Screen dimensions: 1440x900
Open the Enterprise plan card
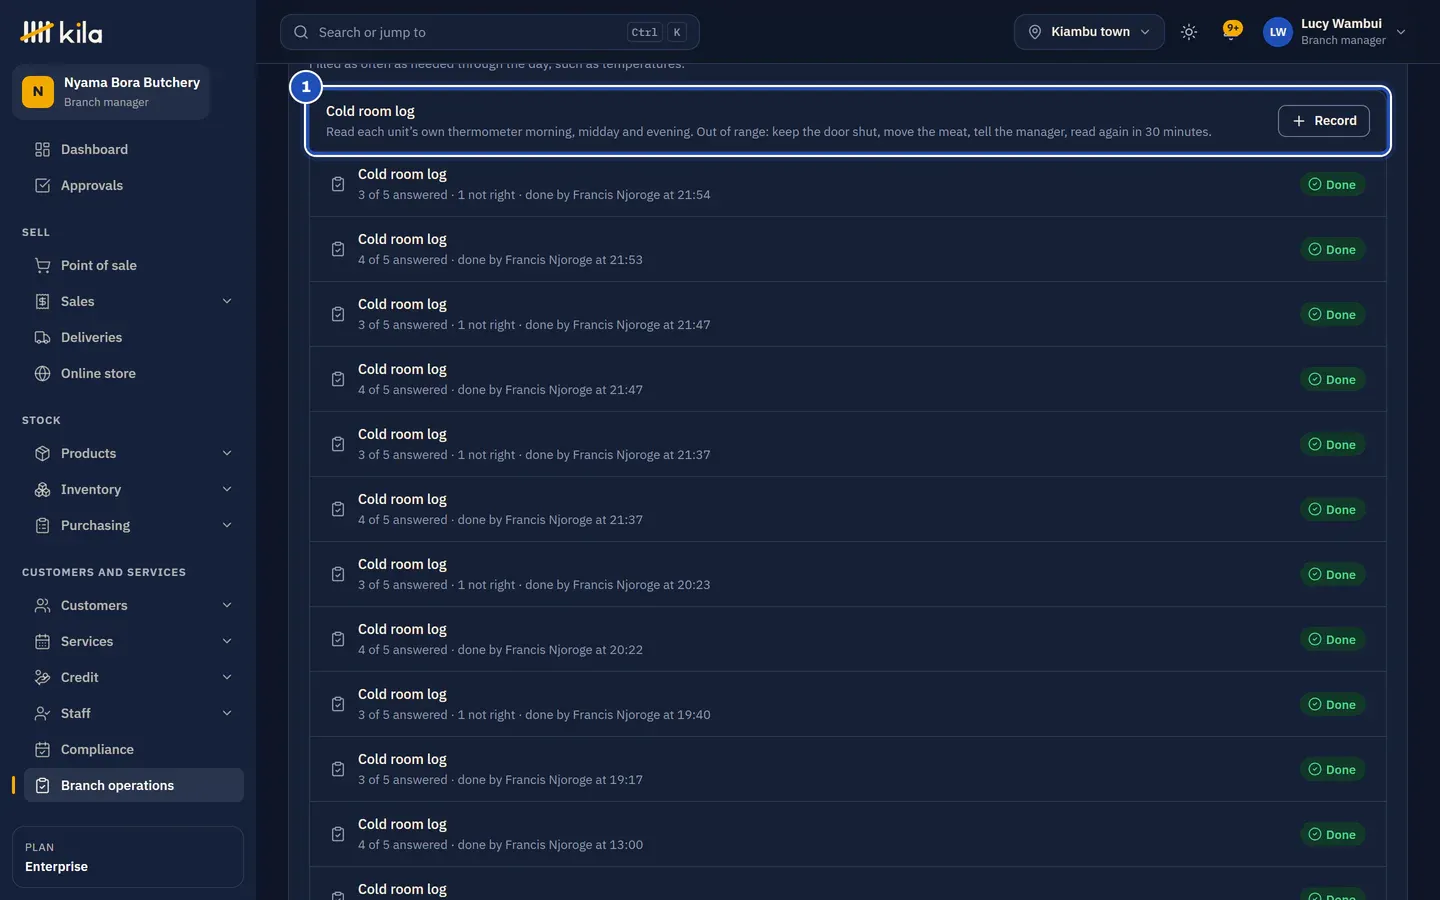click(x=128, y=857)
